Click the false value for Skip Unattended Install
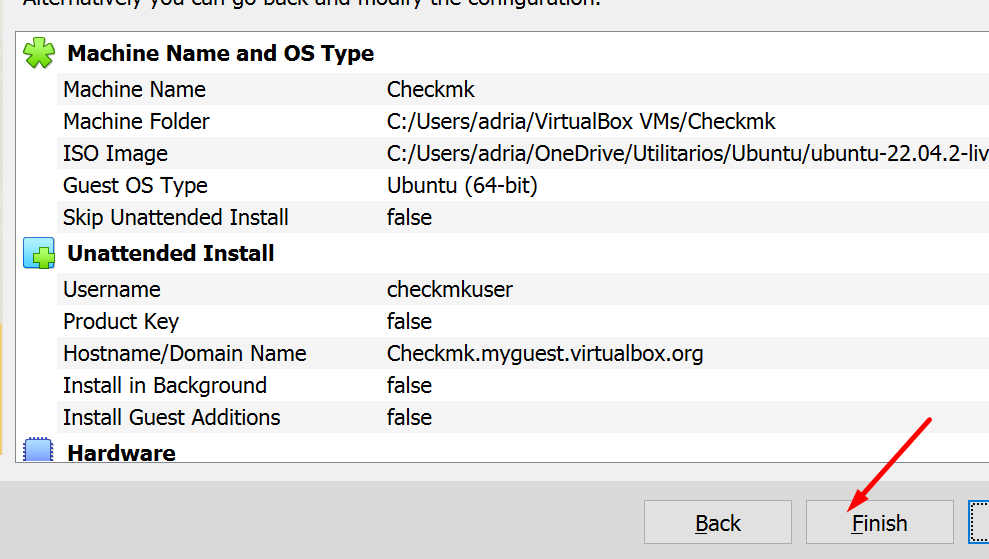 pyautogui.click(x=409, y=217)
